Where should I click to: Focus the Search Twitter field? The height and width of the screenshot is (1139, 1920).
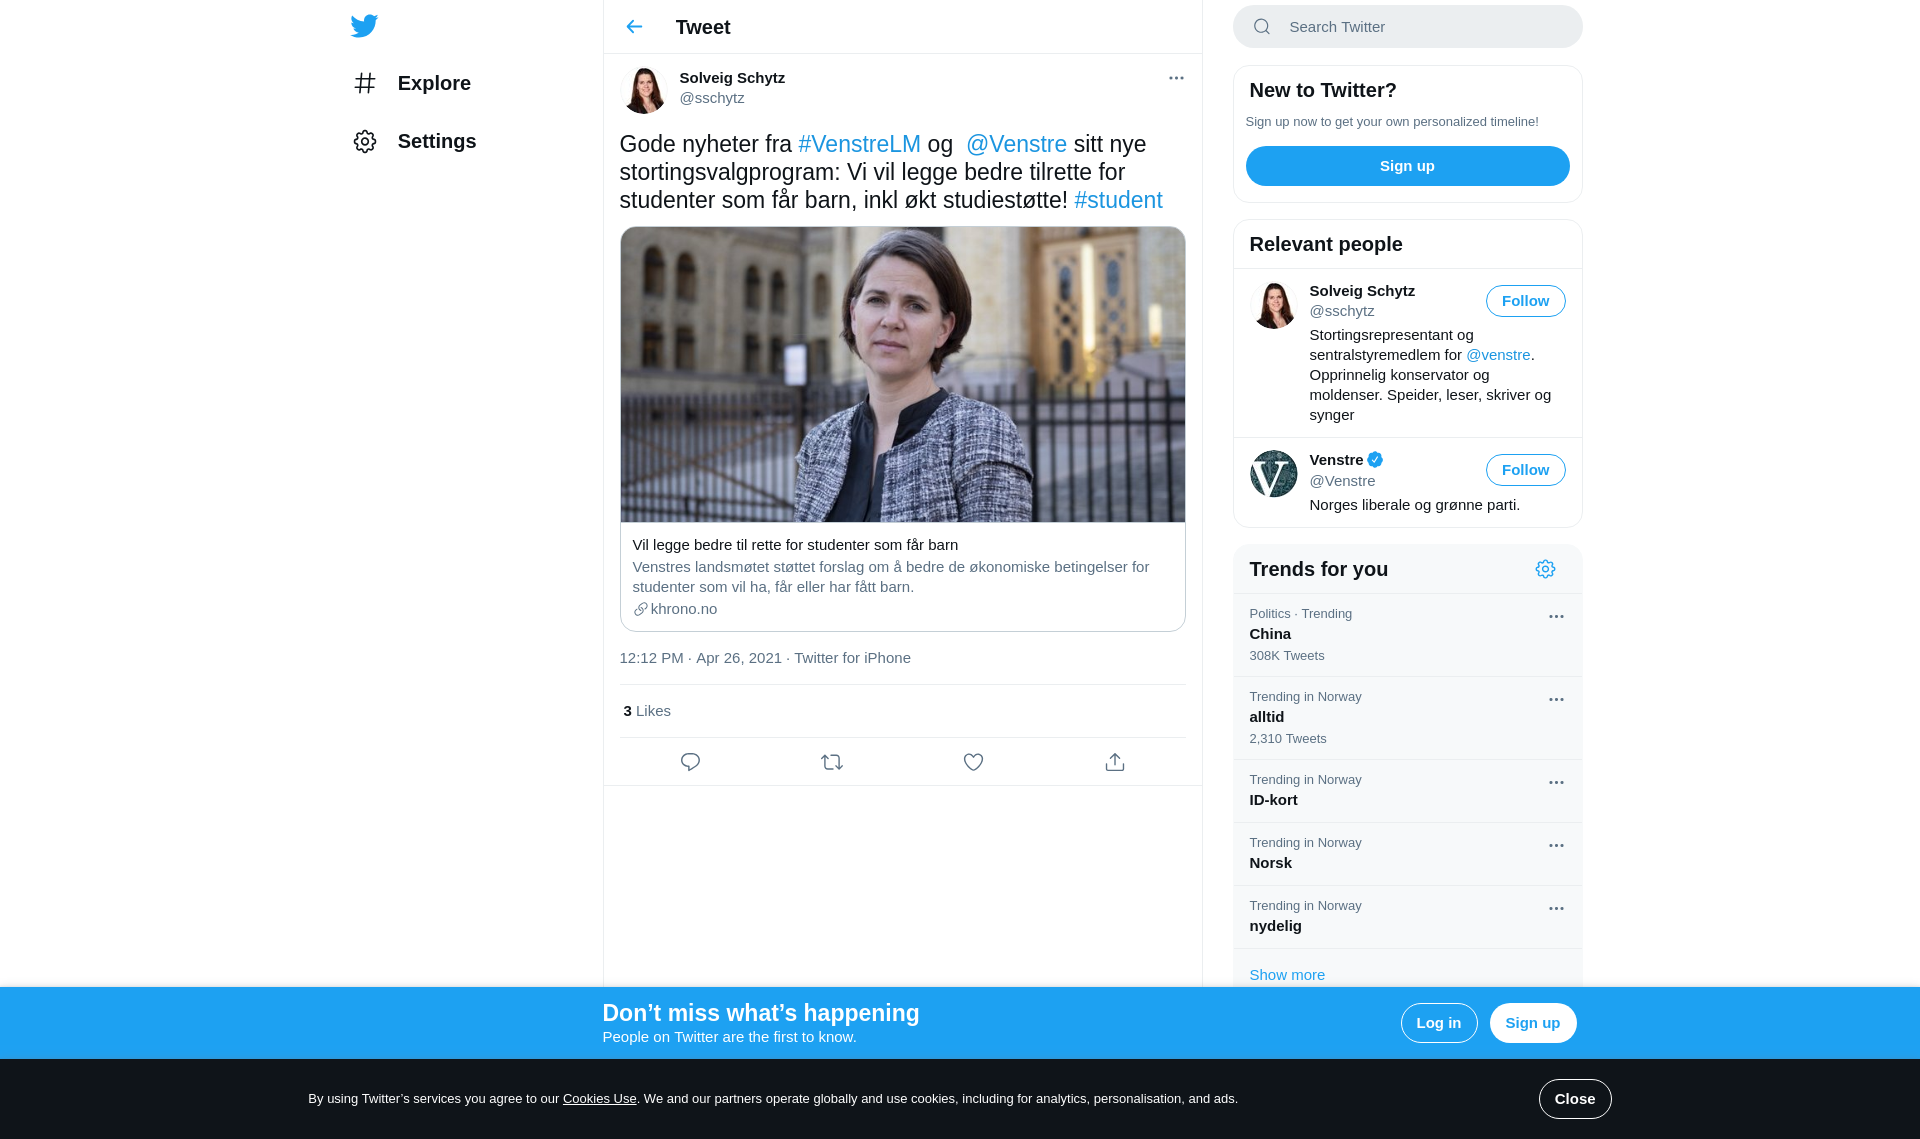1420,27
